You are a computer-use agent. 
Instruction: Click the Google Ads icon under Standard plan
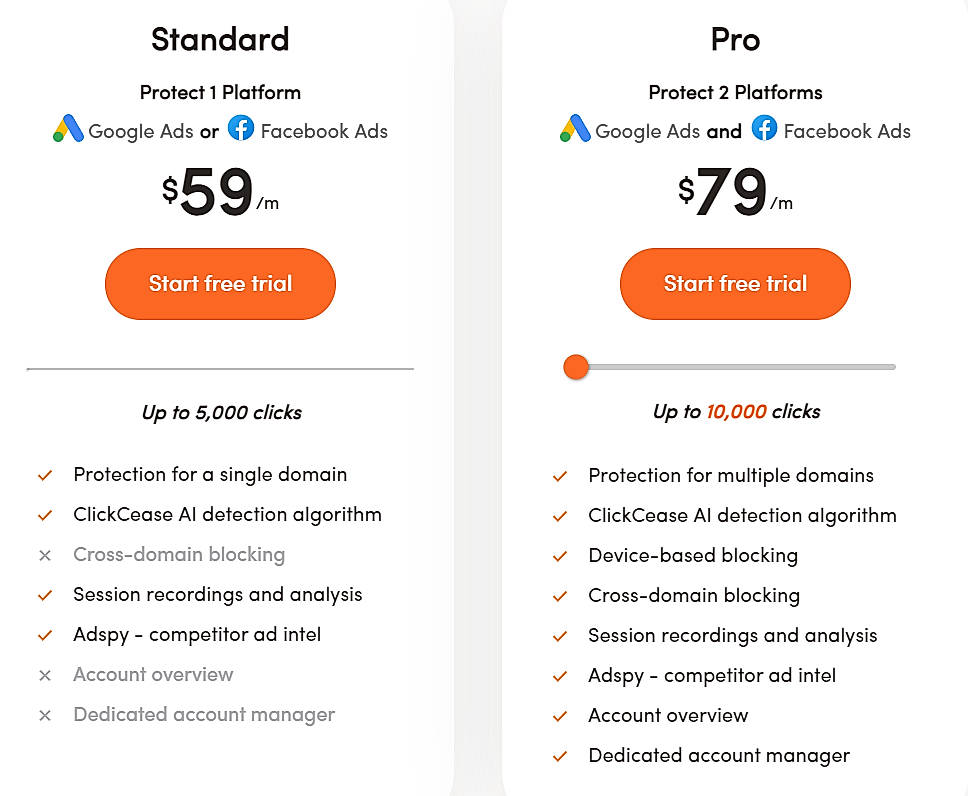[66, 130]
